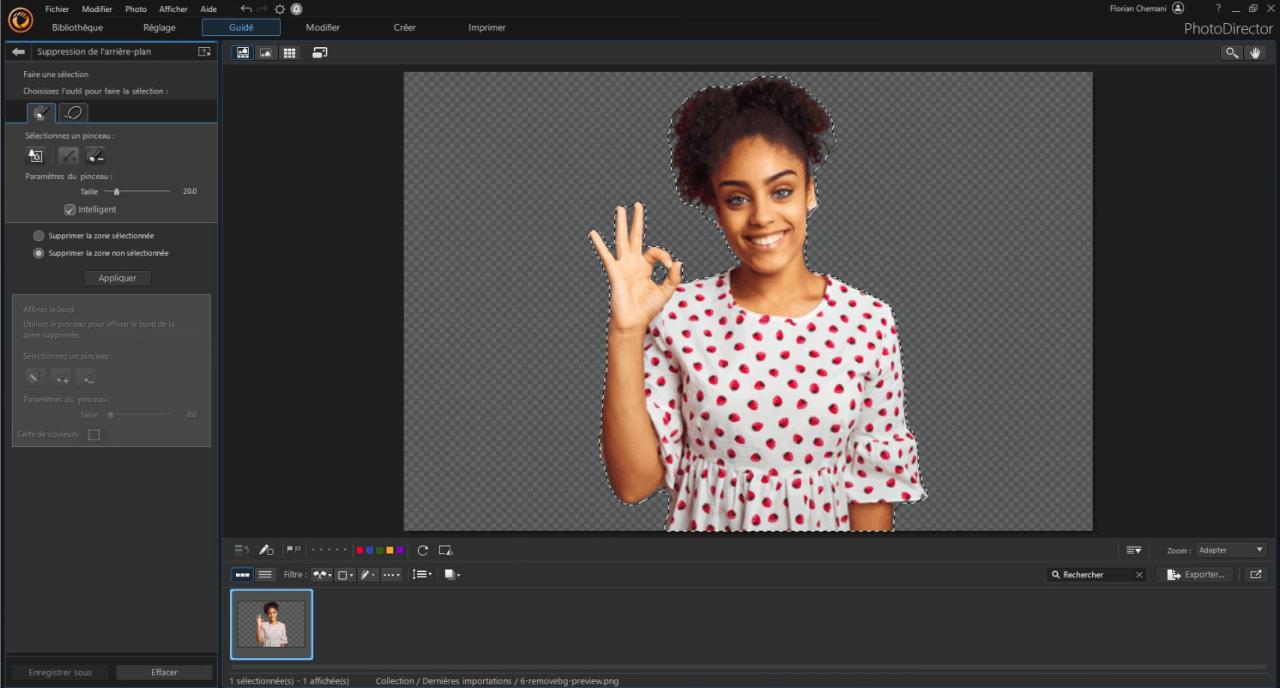Choose the subtract-from-selection brush

(95, 155)
